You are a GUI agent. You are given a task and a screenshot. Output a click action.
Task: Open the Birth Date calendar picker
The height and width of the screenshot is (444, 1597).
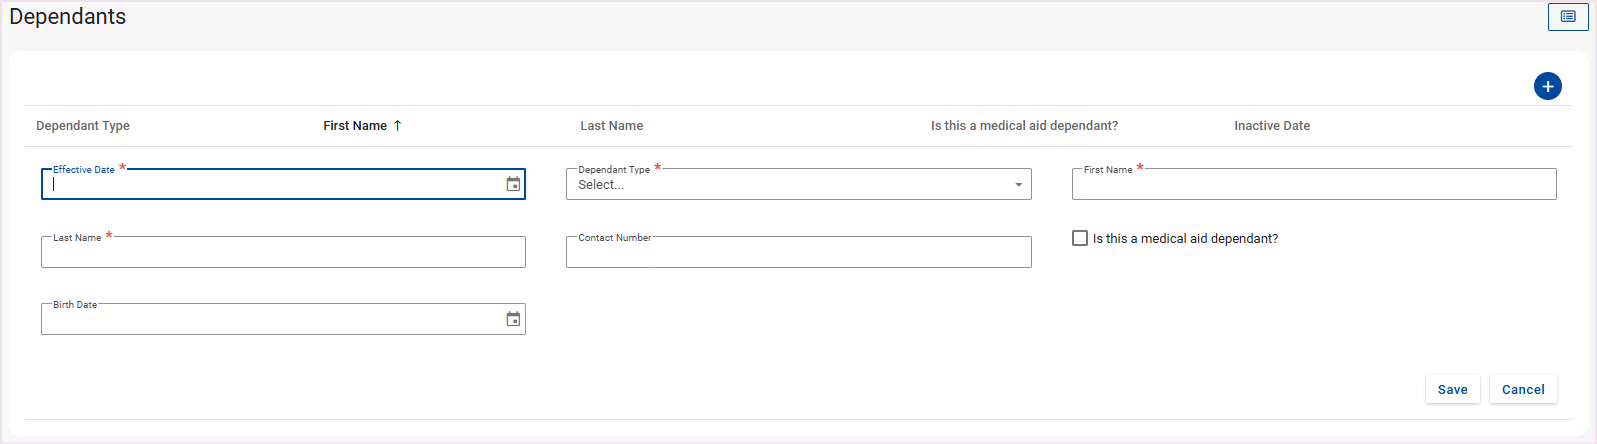pyautogui.click(x=513, y=319)
